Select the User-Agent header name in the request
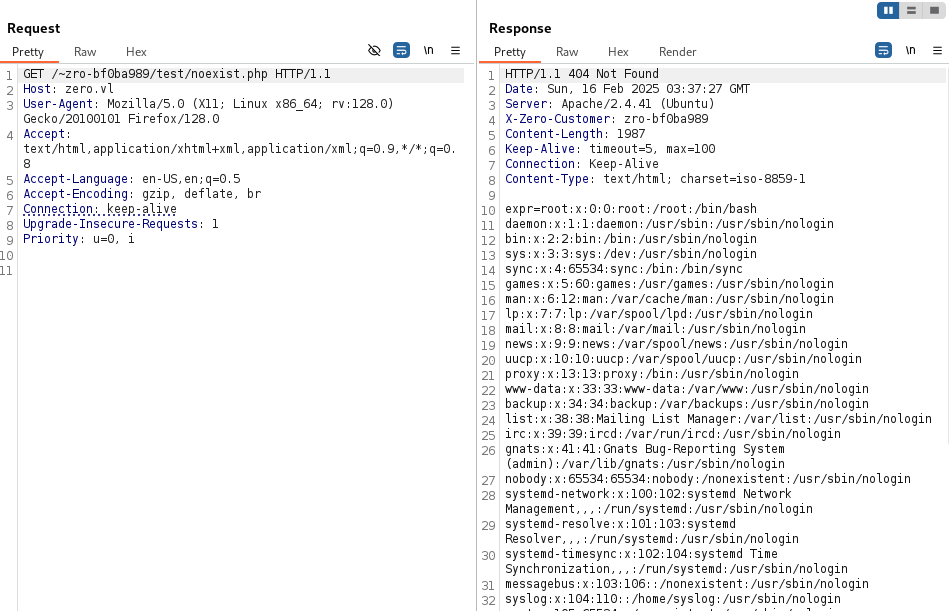The height and width of the screenshot is (611, 949). point(58,104)
